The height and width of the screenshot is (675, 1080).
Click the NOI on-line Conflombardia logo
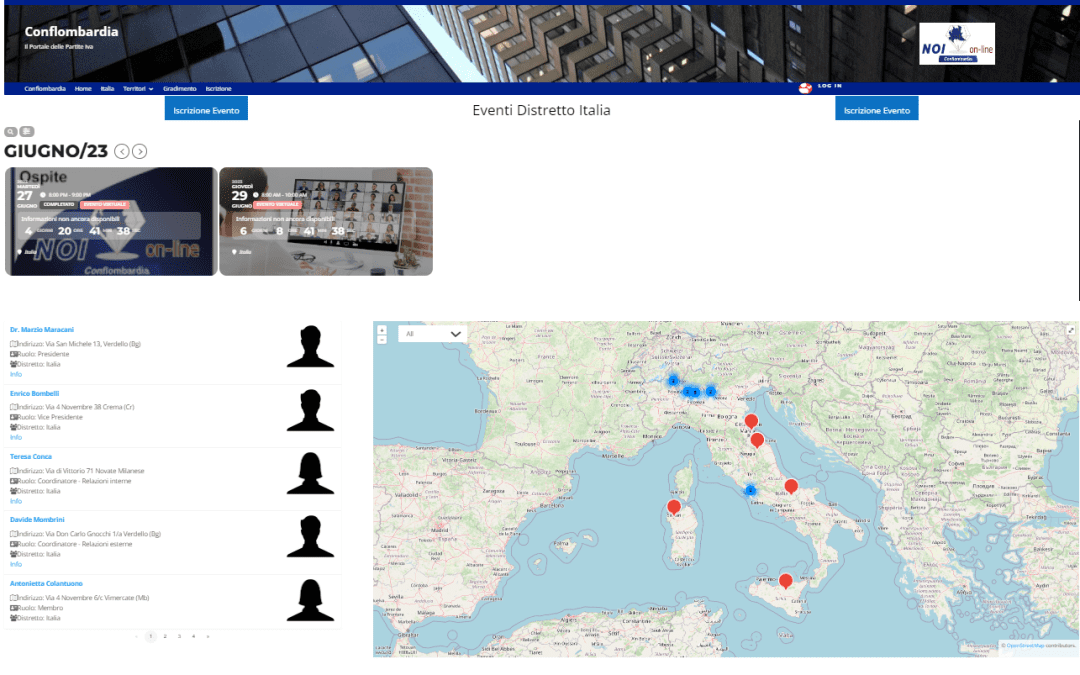[956, 45]
